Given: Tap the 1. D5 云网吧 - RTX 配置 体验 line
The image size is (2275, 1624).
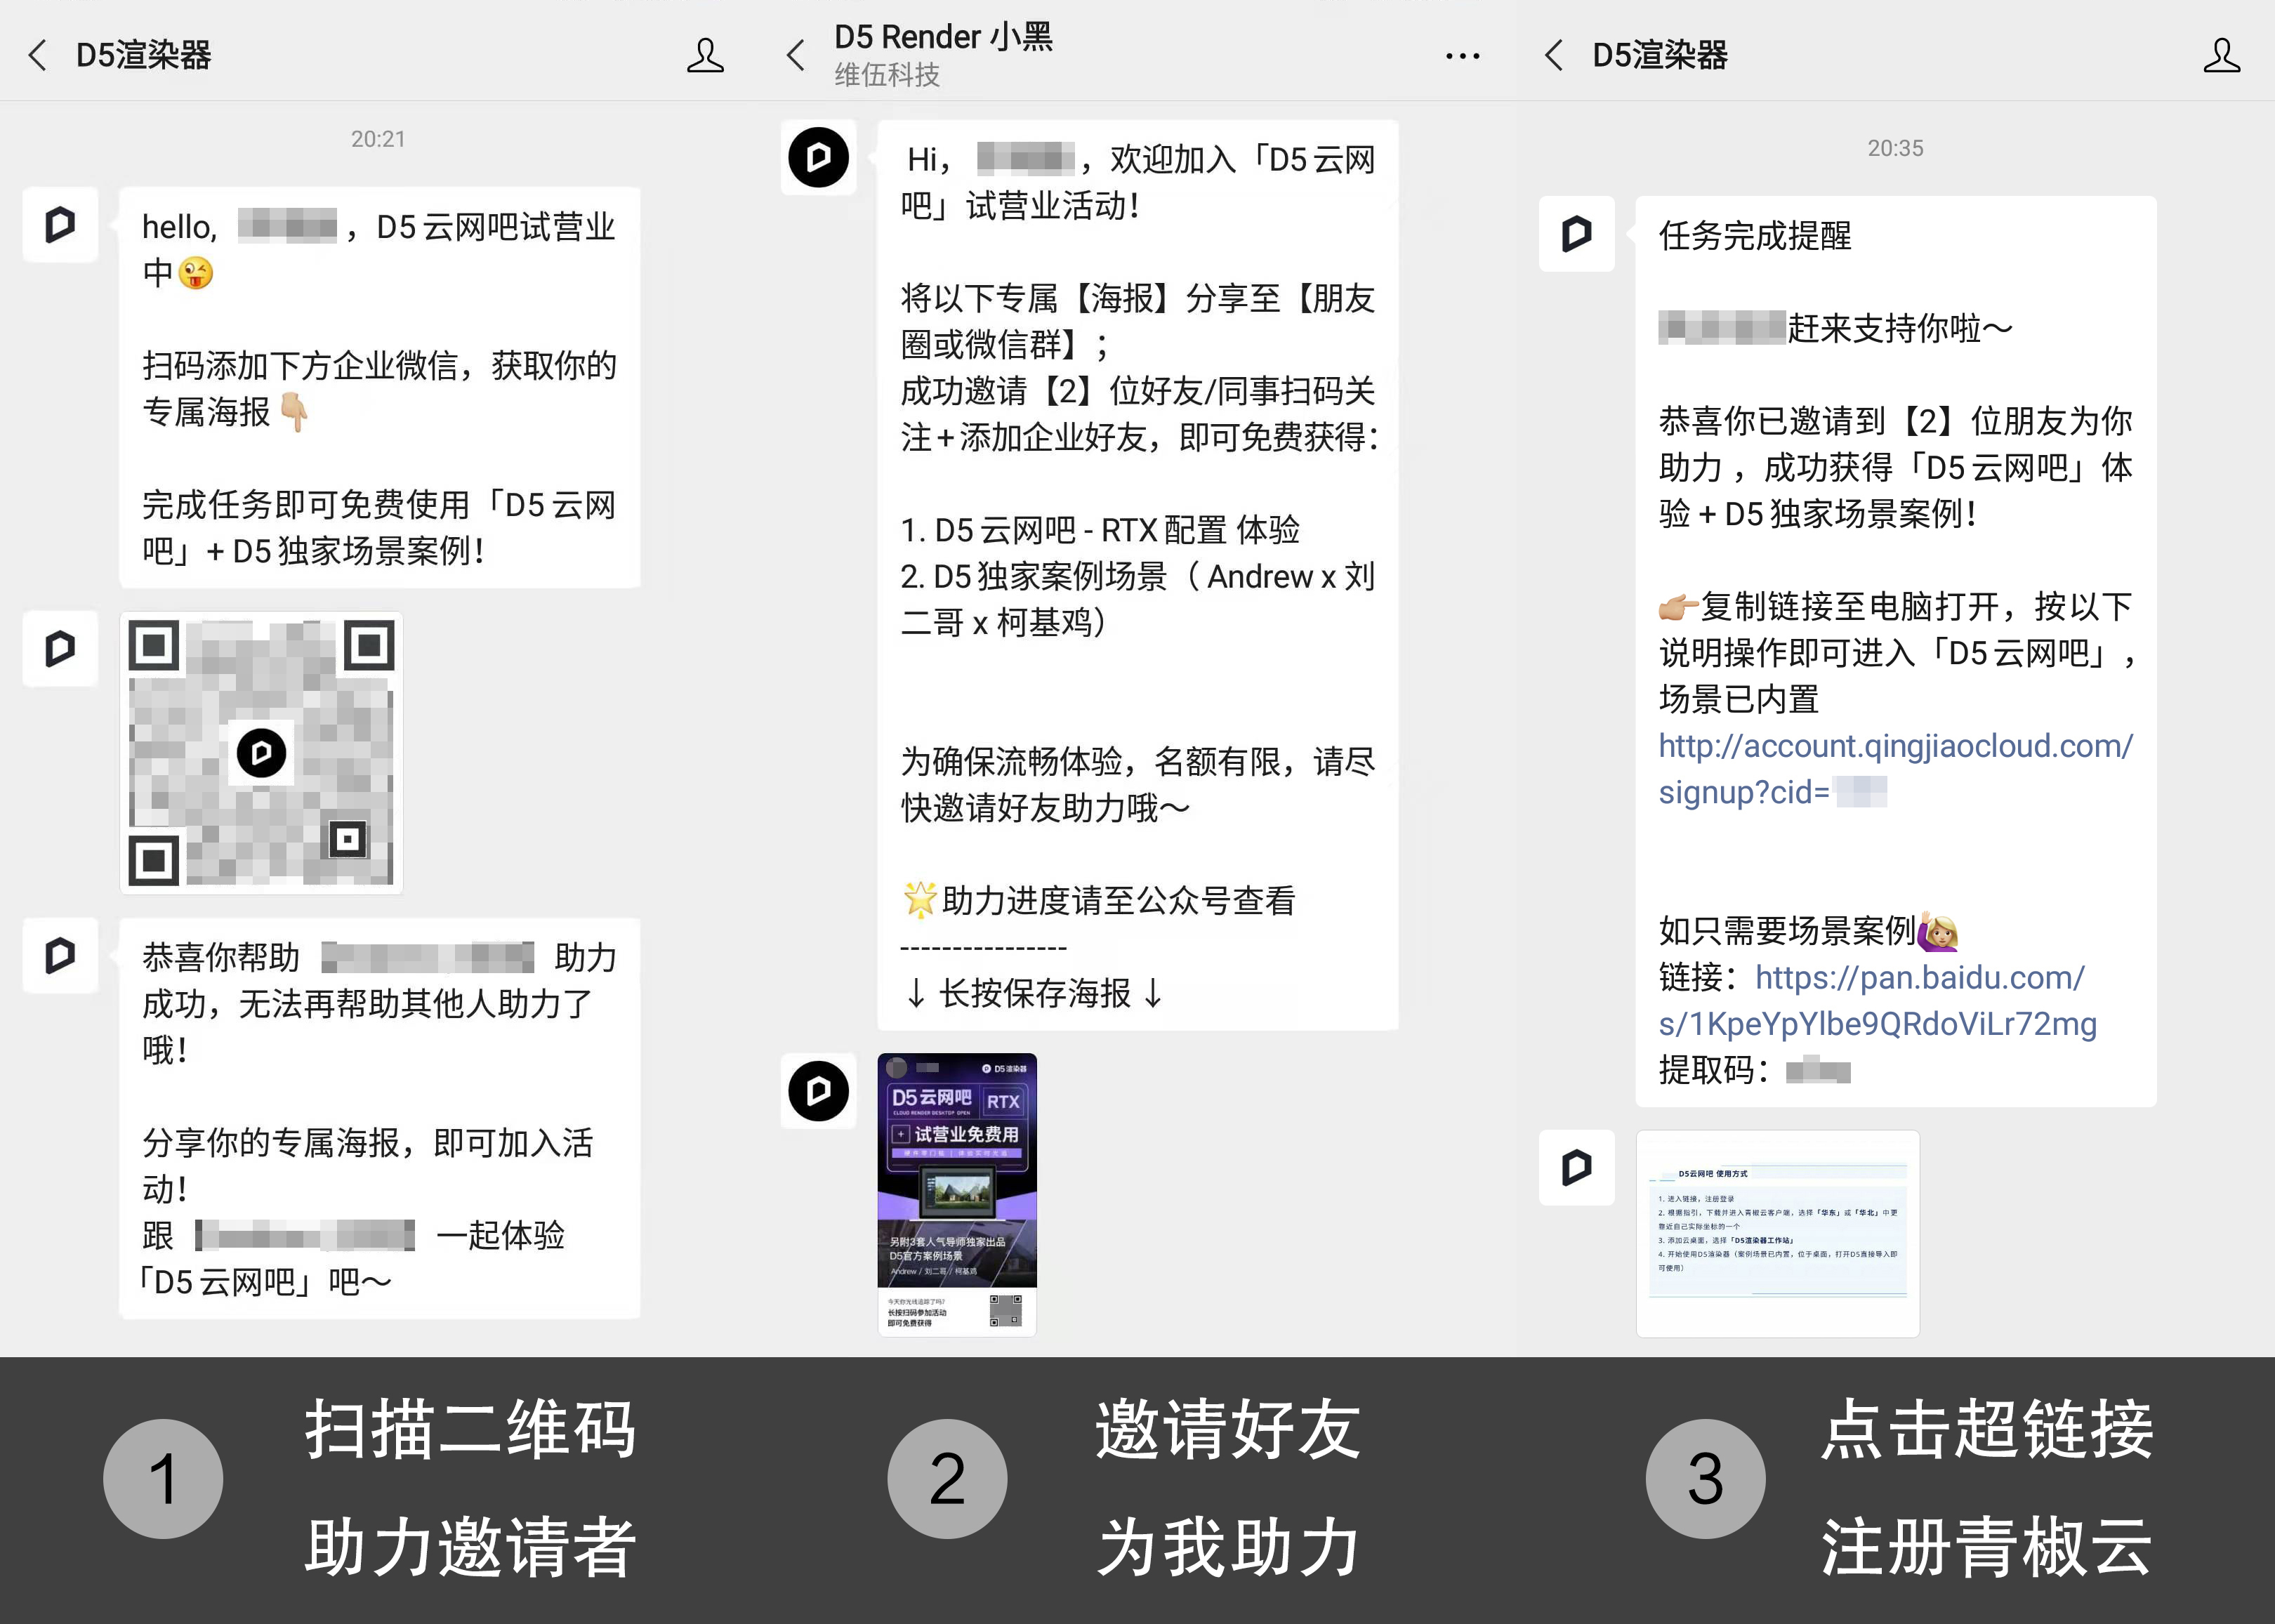Looking at the screenshot, I should 1100,530.
